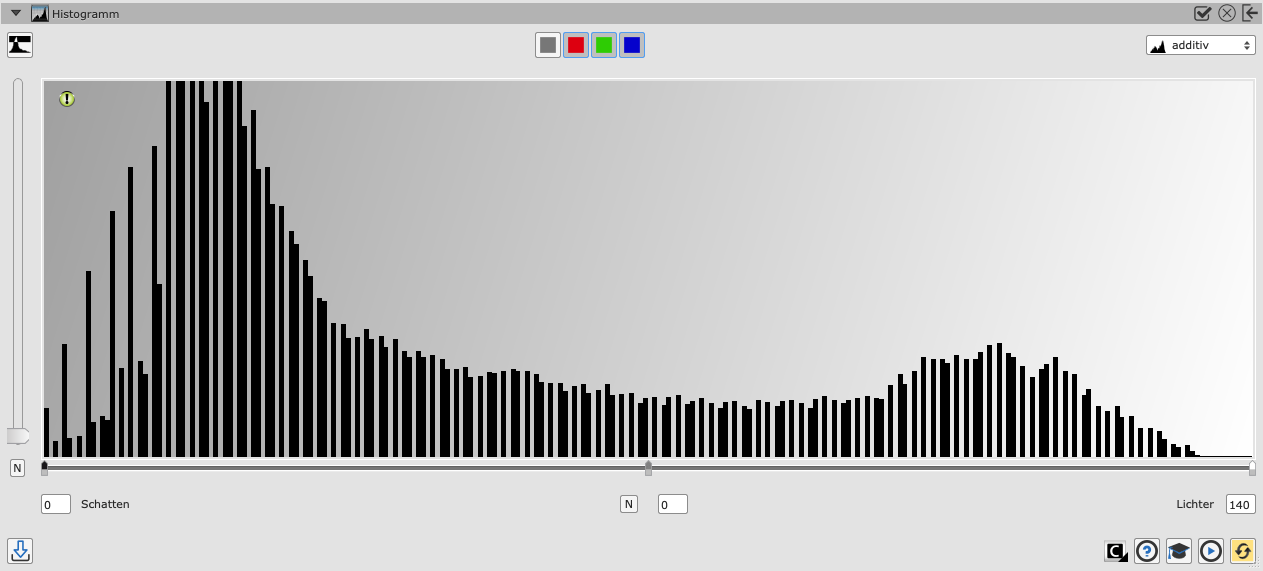Click the black C icon

pyautogui.click(x=1115, y=551)
